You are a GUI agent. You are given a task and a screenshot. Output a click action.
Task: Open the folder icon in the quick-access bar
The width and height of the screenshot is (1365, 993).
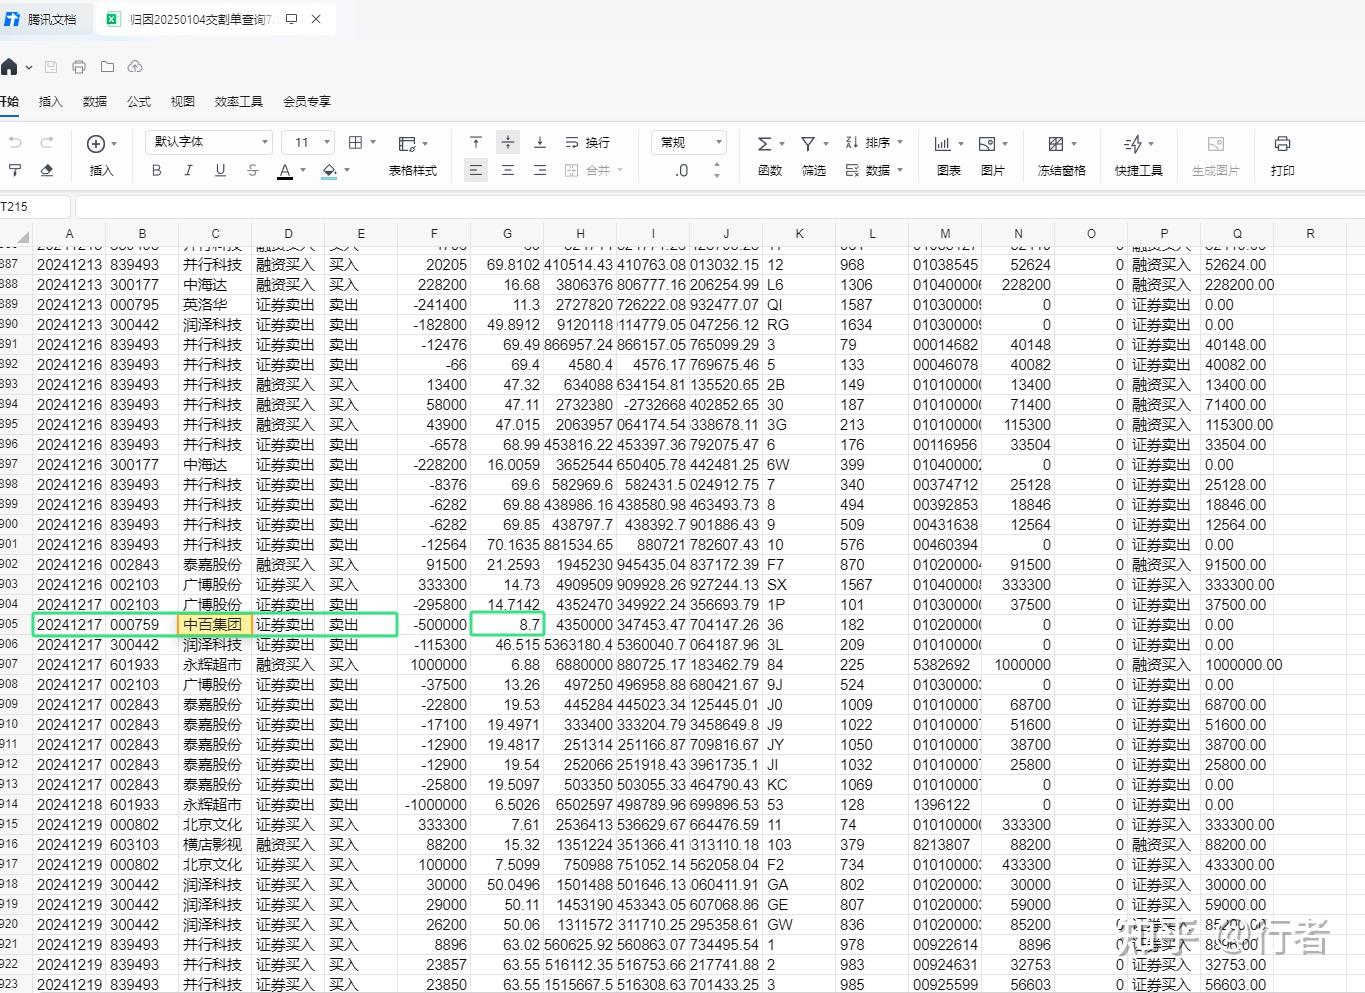[x=107, y=67]
